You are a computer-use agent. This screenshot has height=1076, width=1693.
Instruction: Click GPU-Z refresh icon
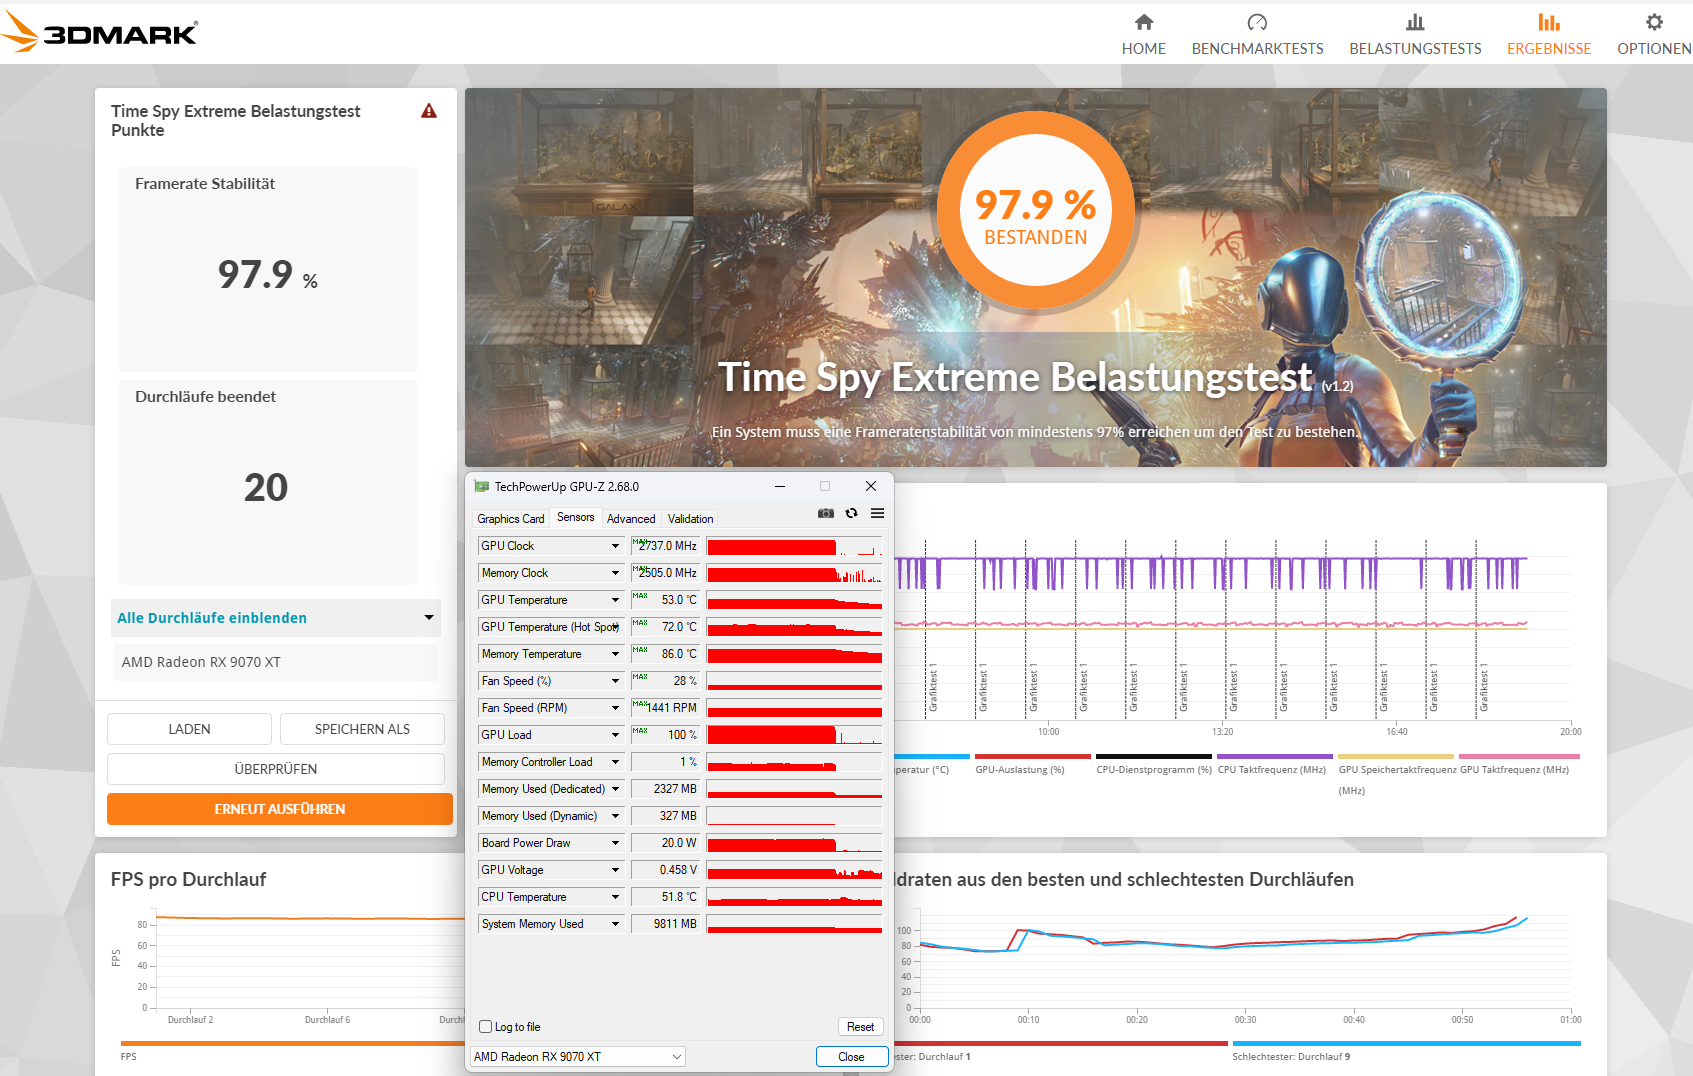(851, 513)
